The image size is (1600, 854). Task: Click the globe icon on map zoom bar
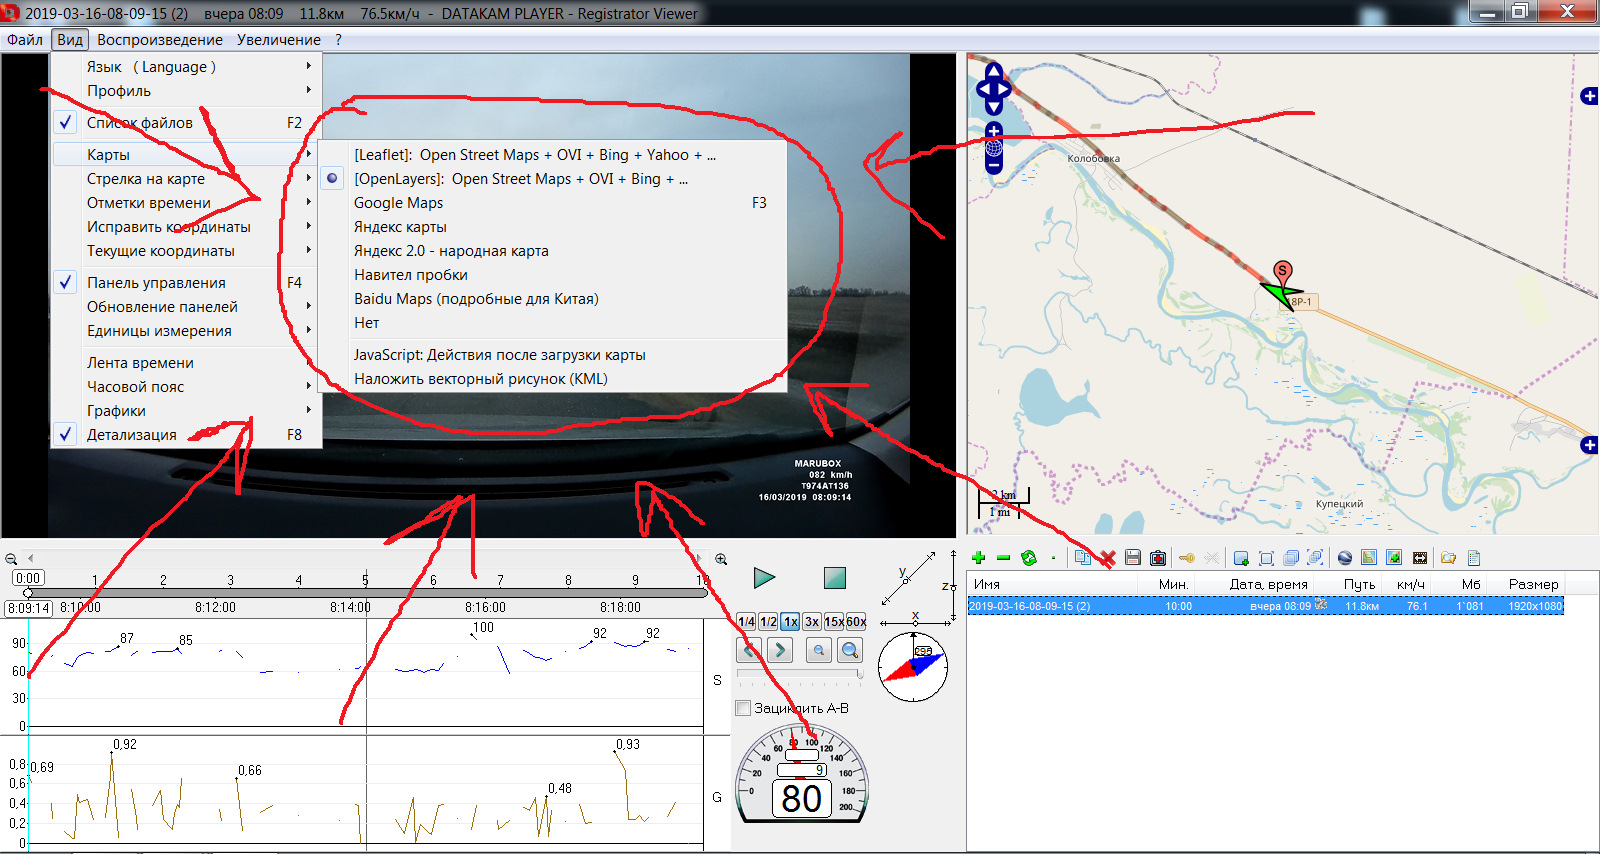[994, 148]
